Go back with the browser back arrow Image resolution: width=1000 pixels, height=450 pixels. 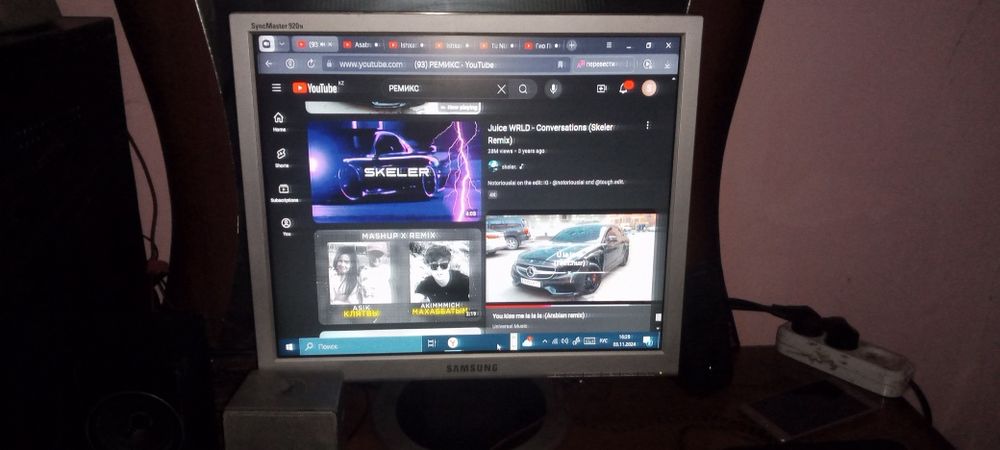point(268,63)
